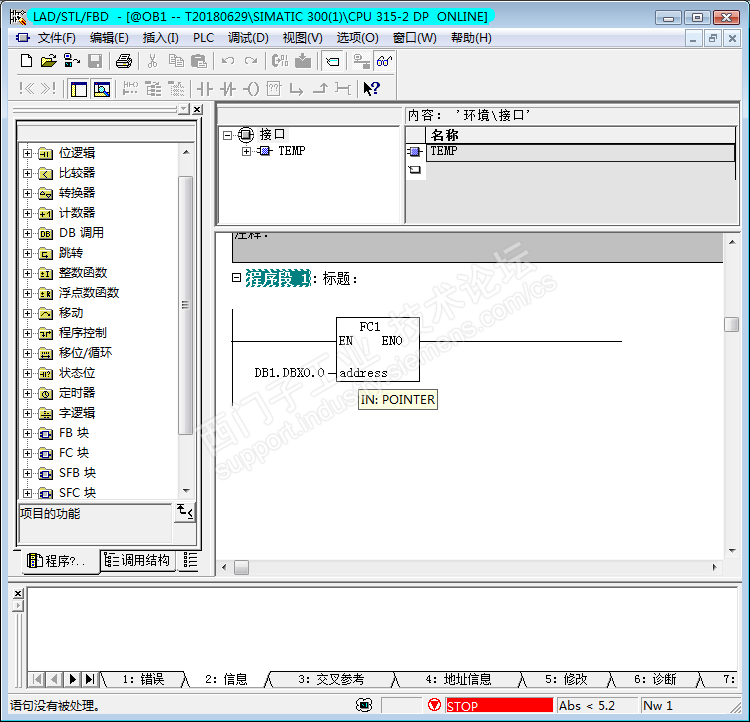Expand the TEMP interface node
The width and height of the screenshot is (750, 722).
[246, 151]
